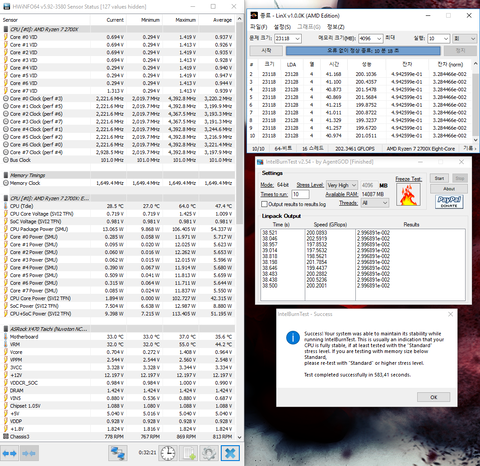Click the VRM temperature icon
Image resolution: width=480 pixels, height=466 pixels.
6,344
